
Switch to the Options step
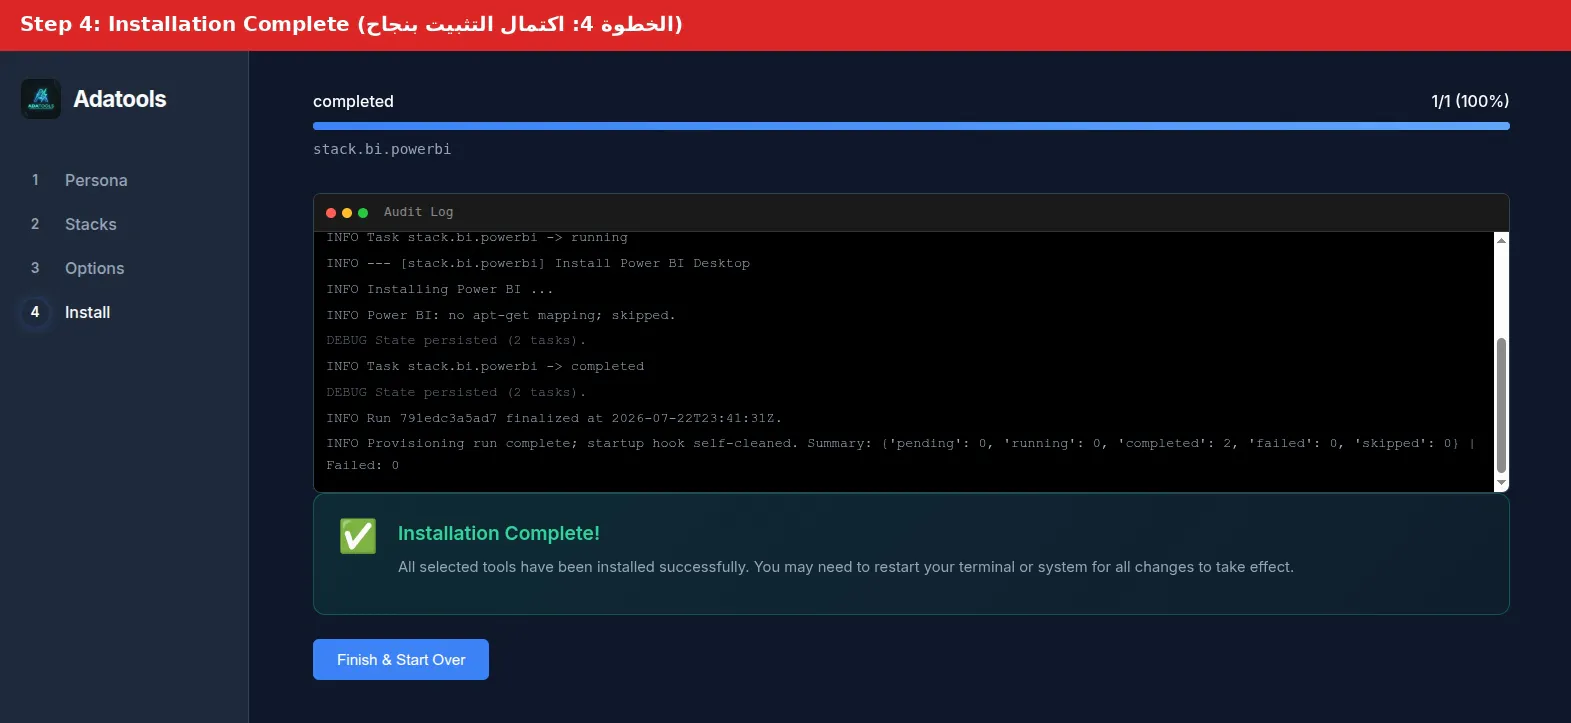click(x=95, y=268)
